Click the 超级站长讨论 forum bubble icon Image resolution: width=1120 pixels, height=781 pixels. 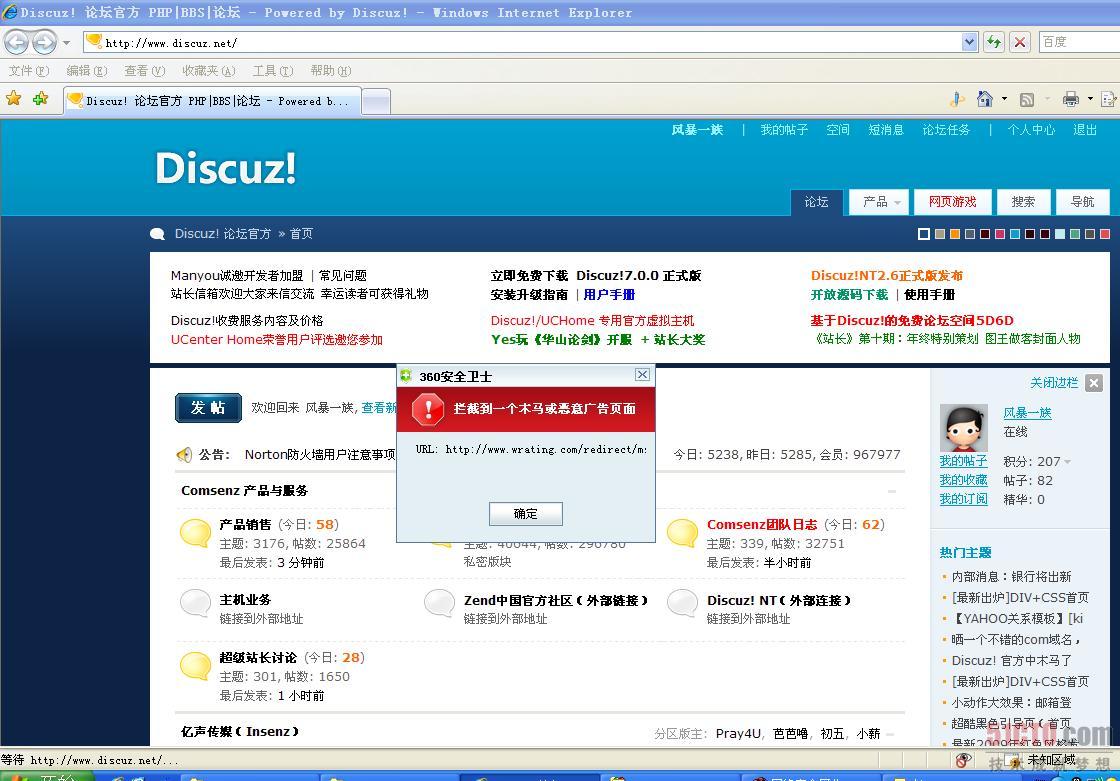pos(195,665)
